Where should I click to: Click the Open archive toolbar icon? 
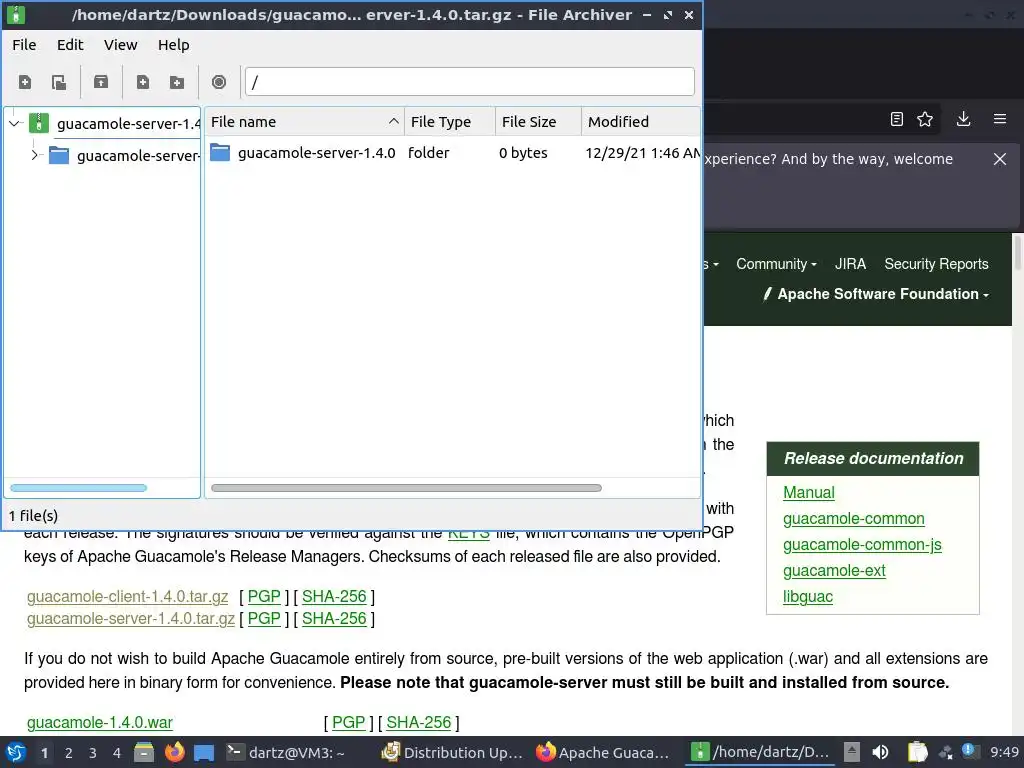(x=59, y=82)
